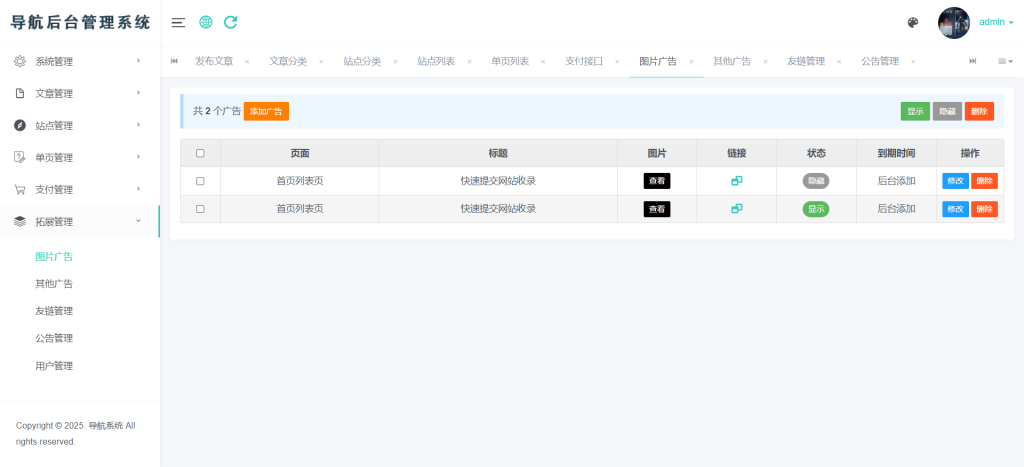
Task: Open 图片广告 in the sidebar submenu
Action: pos(54,257)
